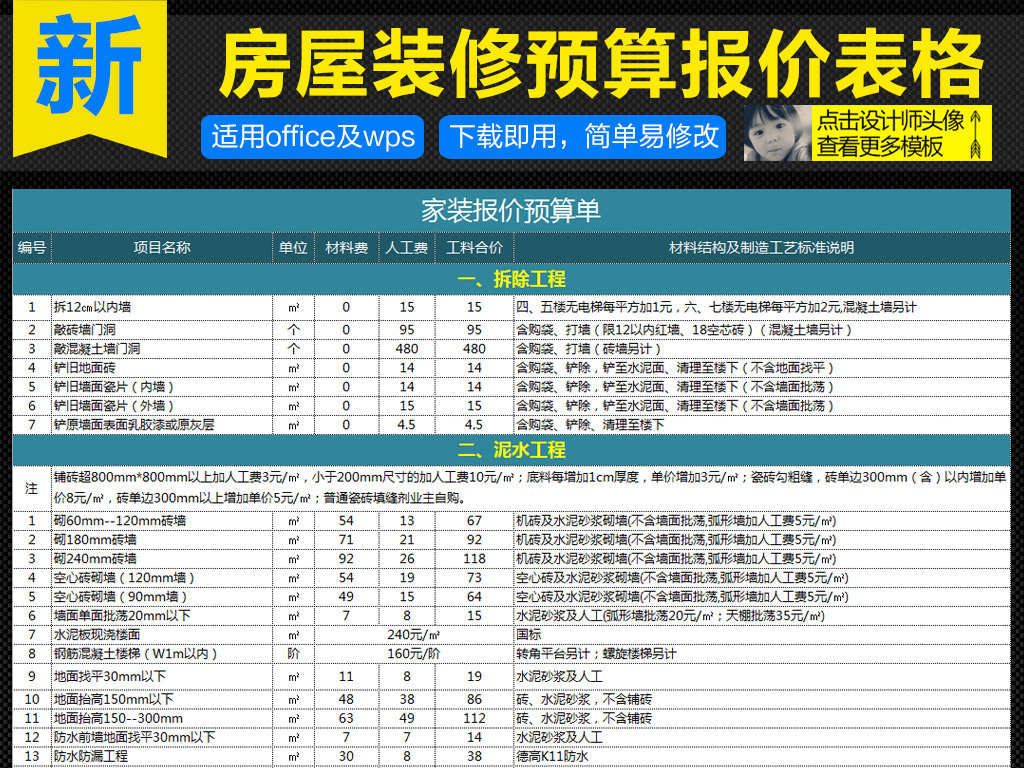Click the 下载即用，简单易修改 button
1024x768 pixels.
coord(584,136)
